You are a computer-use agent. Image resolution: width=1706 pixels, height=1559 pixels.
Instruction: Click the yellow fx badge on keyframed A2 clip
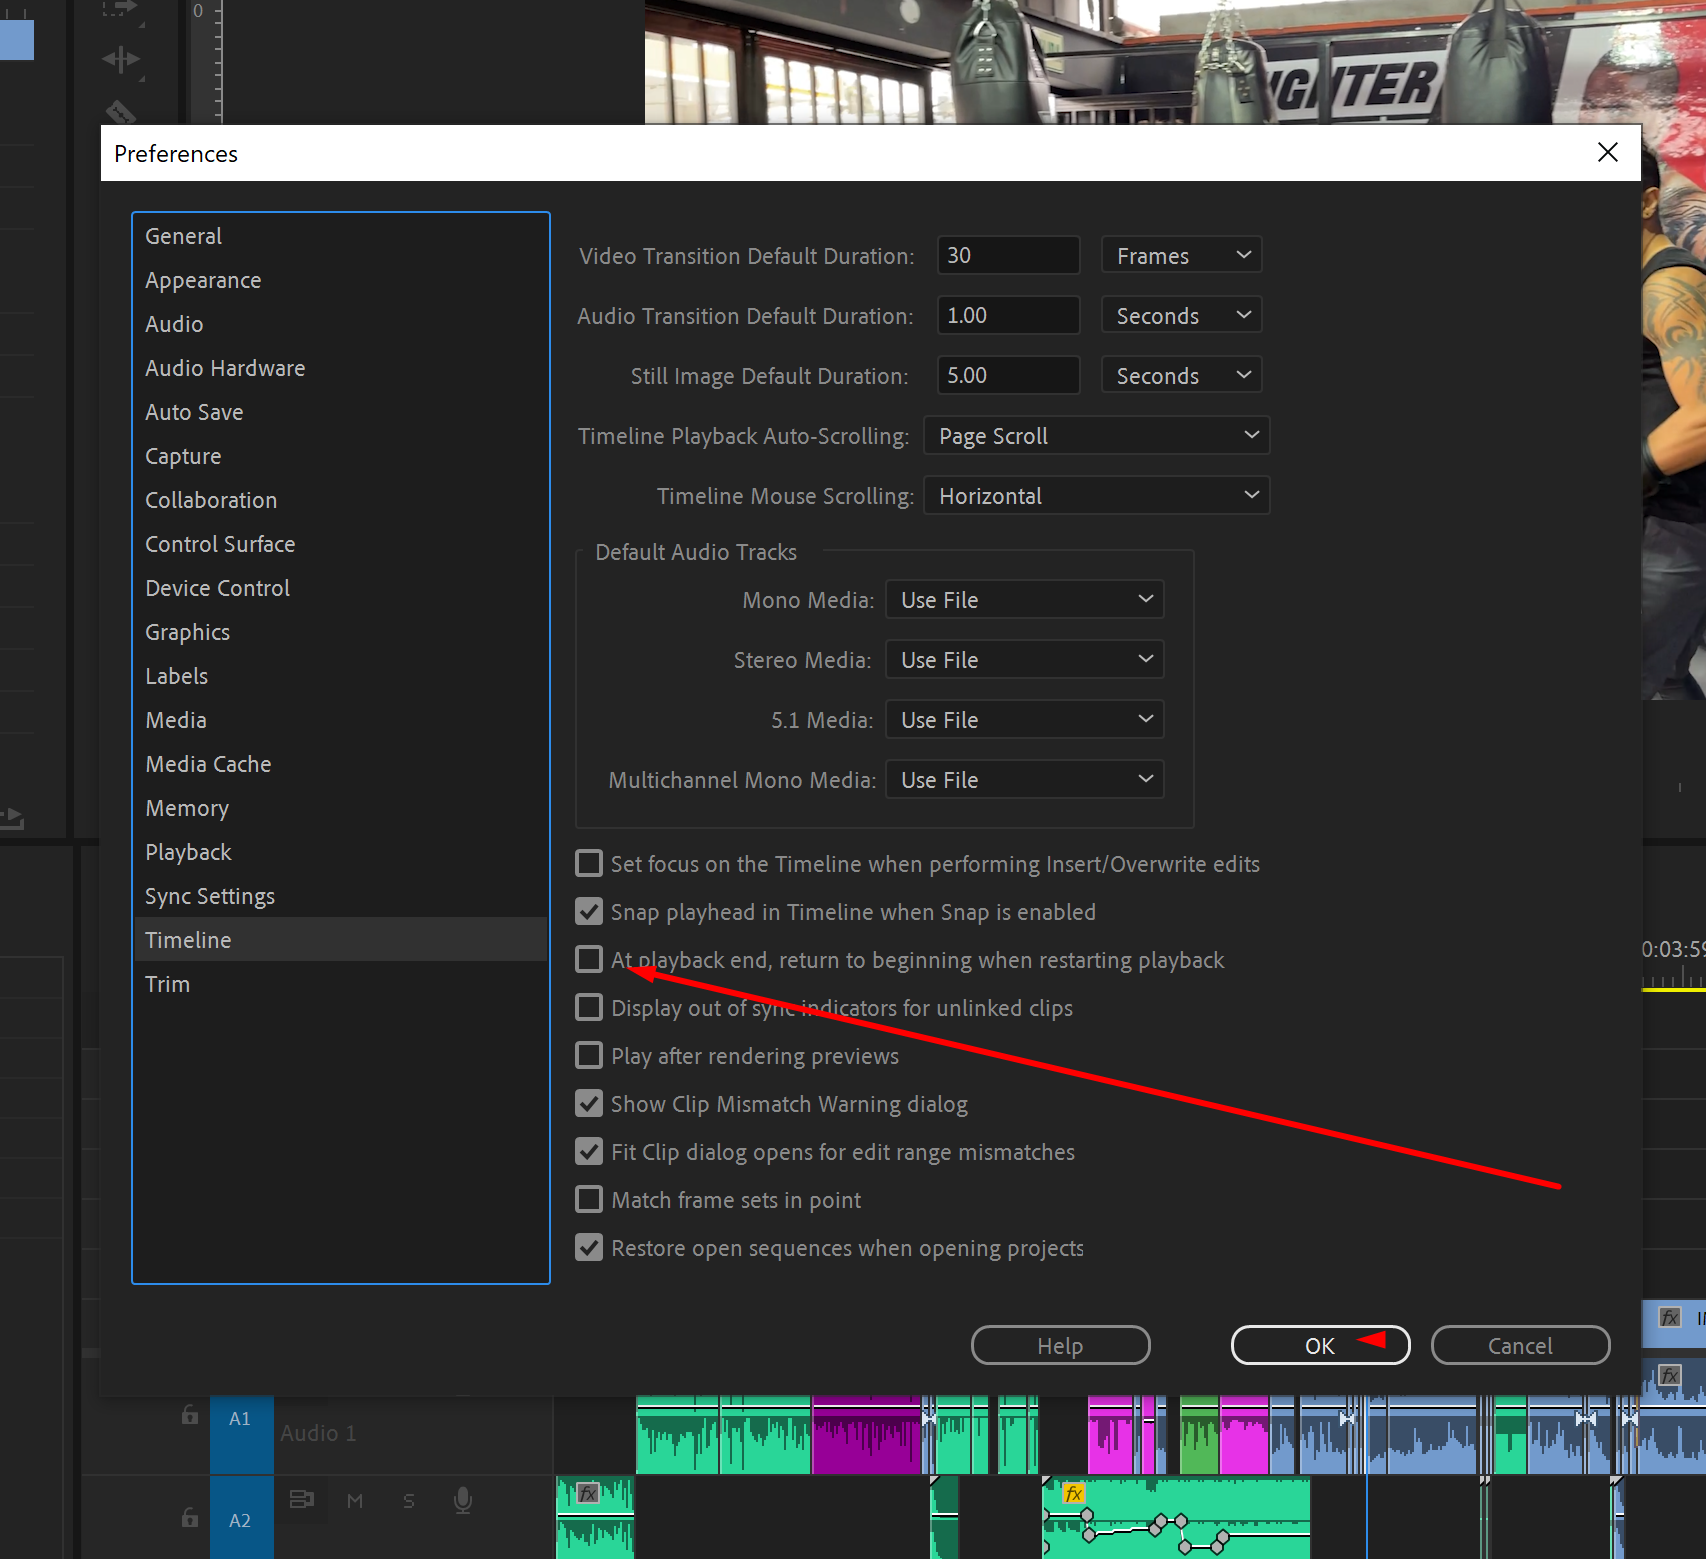click(1074, 1493)
